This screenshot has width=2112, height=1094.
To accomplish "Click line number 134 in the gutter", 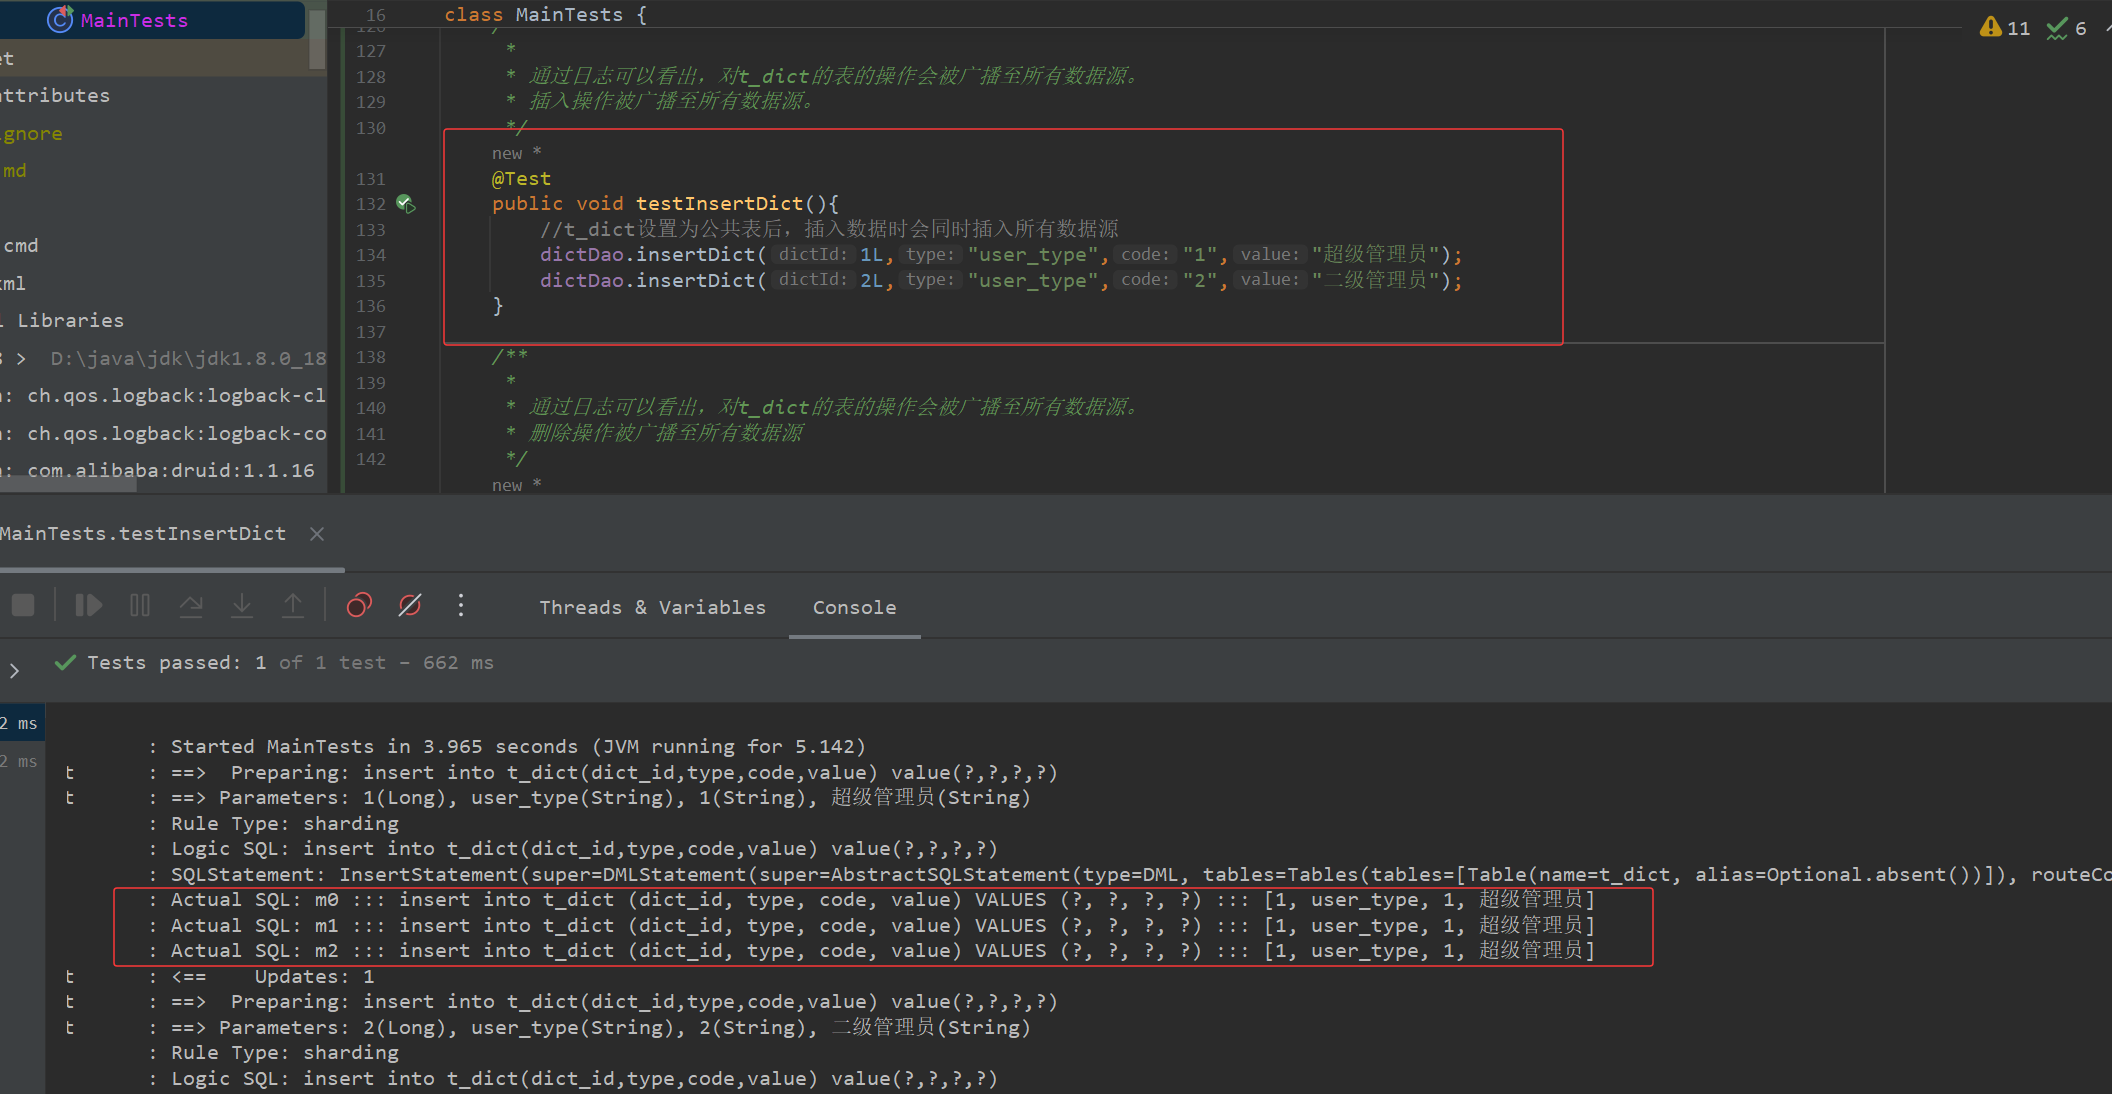I will click(x=371, y=255).
